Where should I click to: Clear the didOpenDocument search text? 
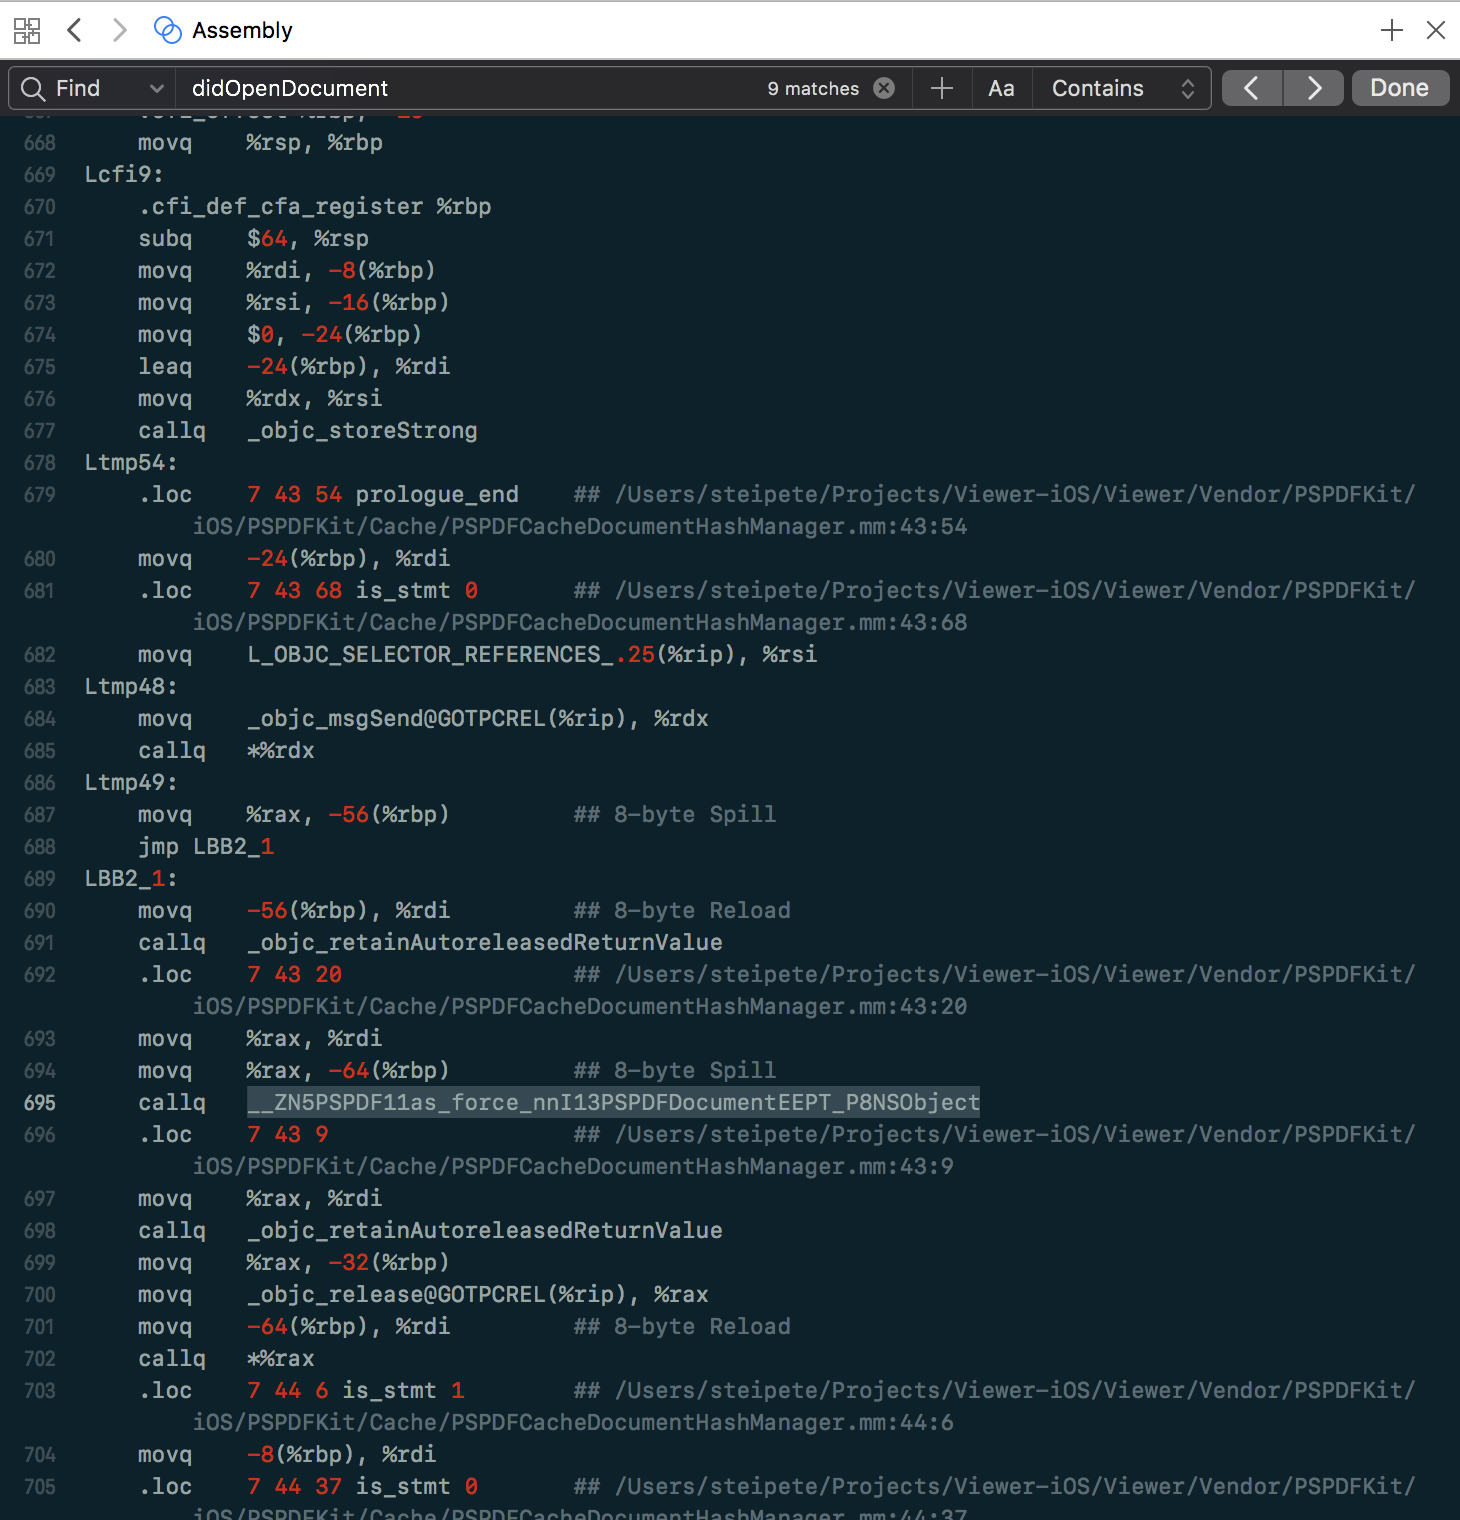pyautogui.click(x=884, y=89)
